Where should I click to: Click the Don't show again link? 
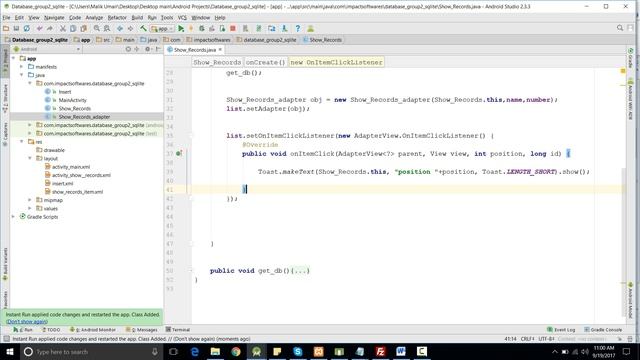pyautogui.click(x=27, y=322)
